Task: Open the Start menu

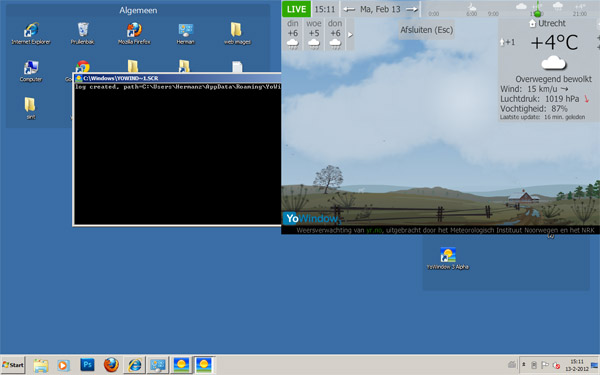Action: 13,365
